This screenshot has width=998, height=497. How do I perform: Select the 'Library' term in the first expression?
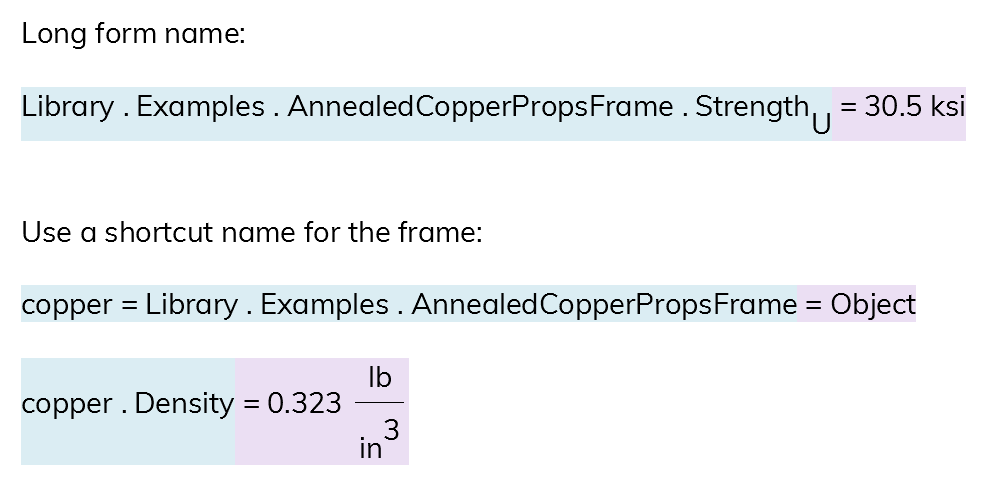pyautogui.click(x=67, y=107)
